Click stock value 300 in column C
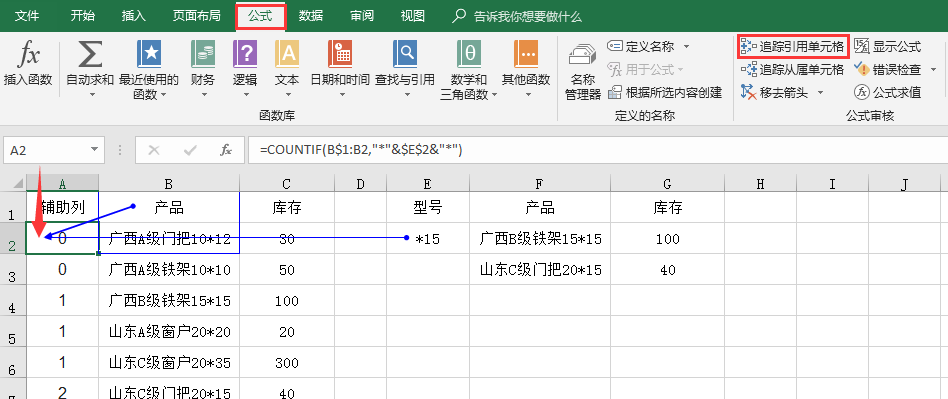 coord(287,363)
